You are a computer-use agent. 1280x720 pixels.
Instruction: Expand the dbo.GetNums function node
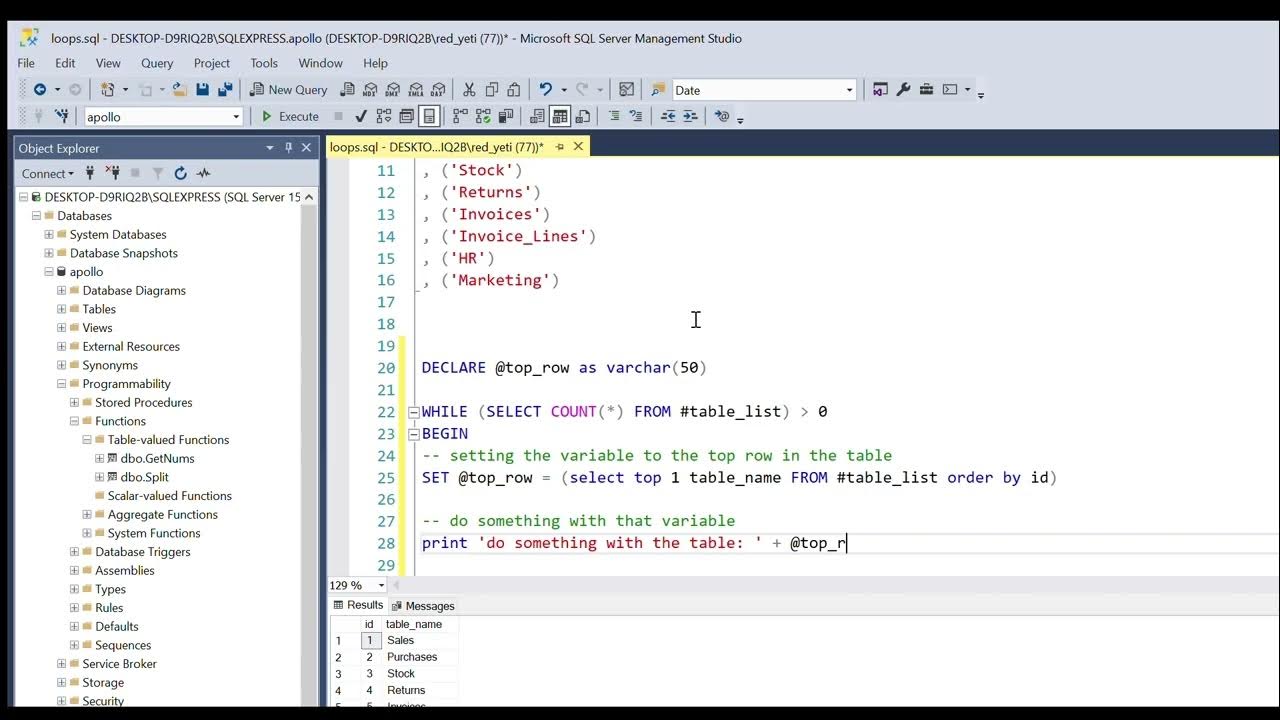(x=99, y=459)
